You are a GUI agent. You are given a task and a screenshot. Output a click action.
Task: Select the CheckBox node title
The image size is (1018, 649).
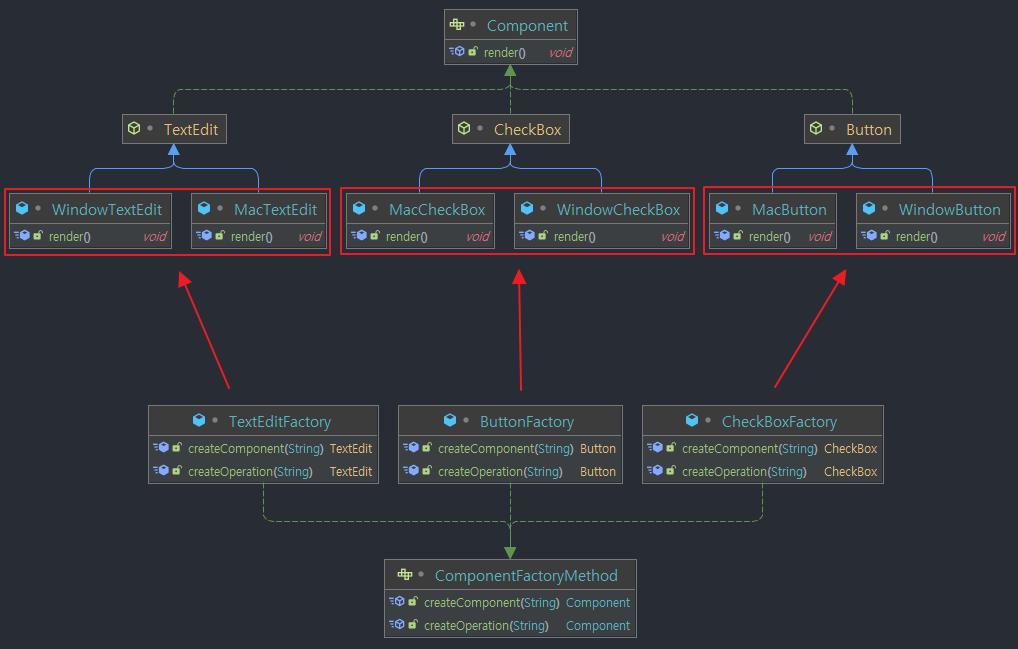[527, 130]
